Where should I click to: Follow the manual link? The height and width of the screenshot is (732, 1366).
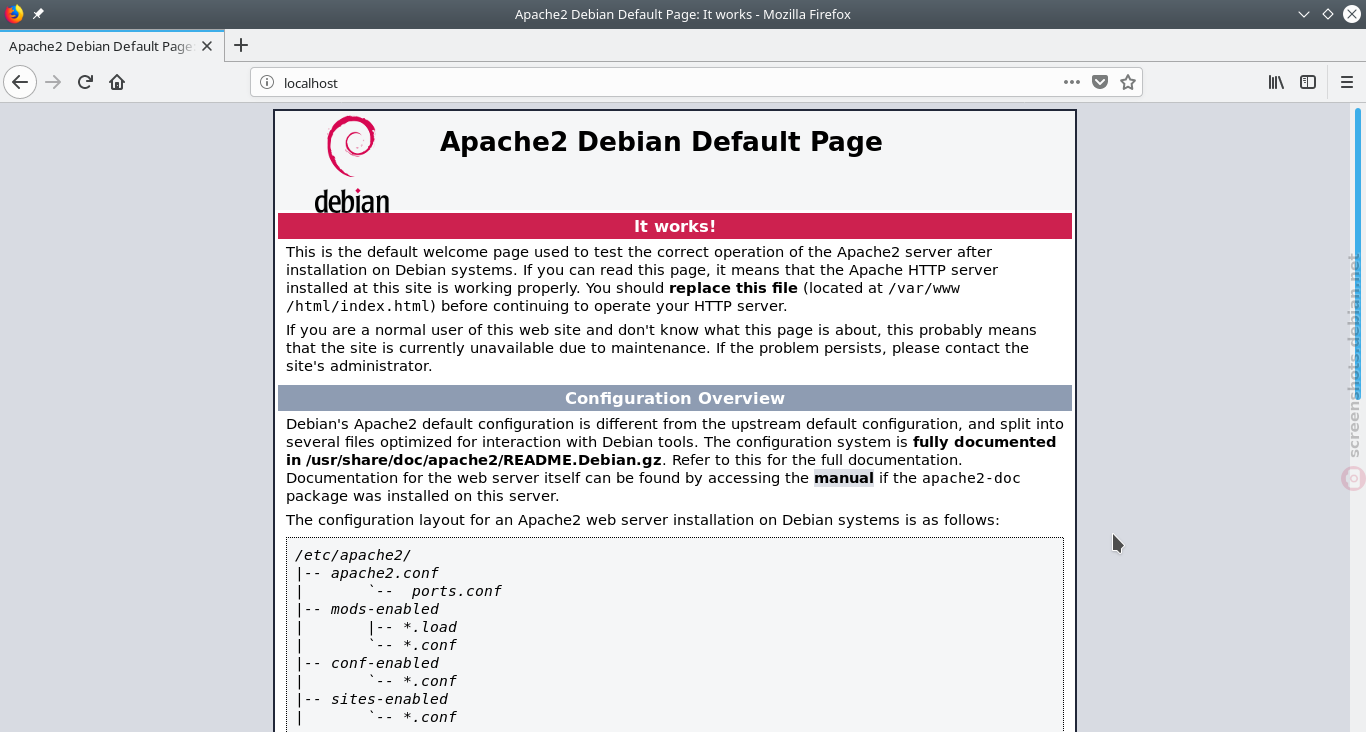[x=844, y=478]
